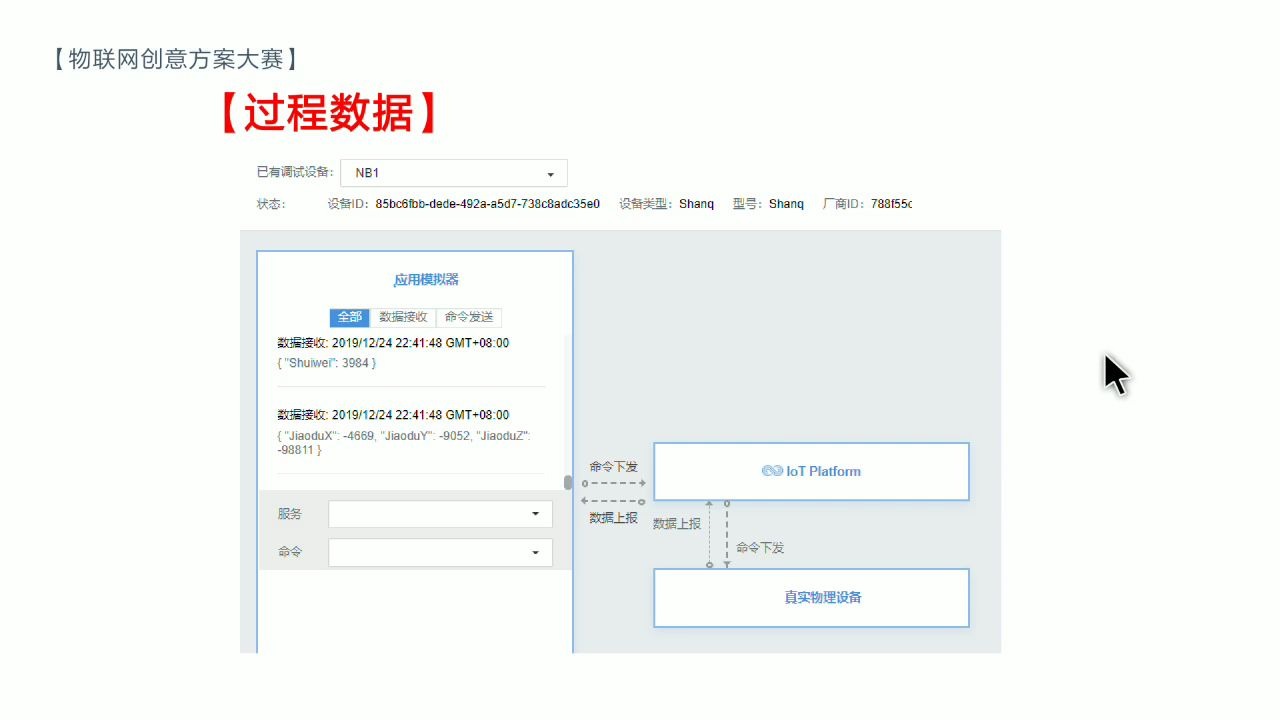
Task: Click the arrow of the NB1 device selector
Action: click(x=550, y=175)
